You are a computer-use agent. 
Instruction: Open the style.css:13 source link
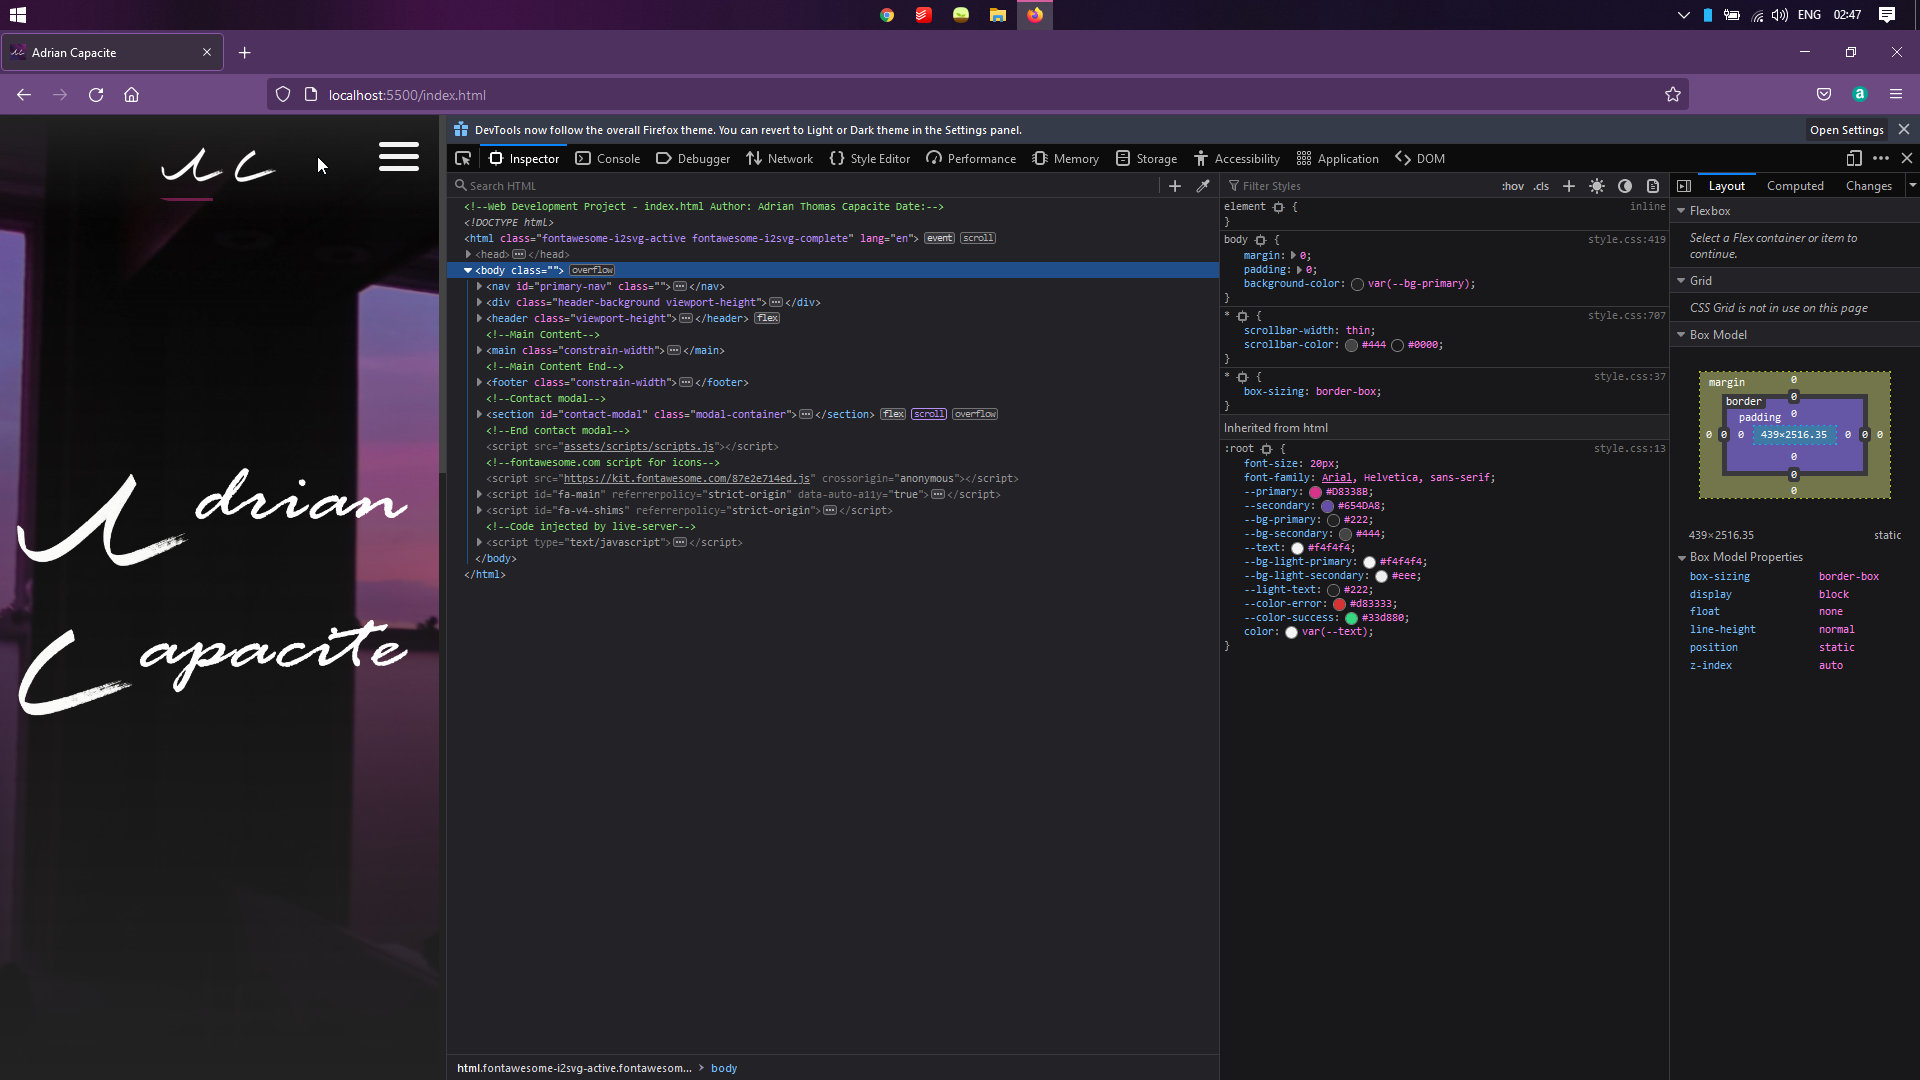point(1630,449)
